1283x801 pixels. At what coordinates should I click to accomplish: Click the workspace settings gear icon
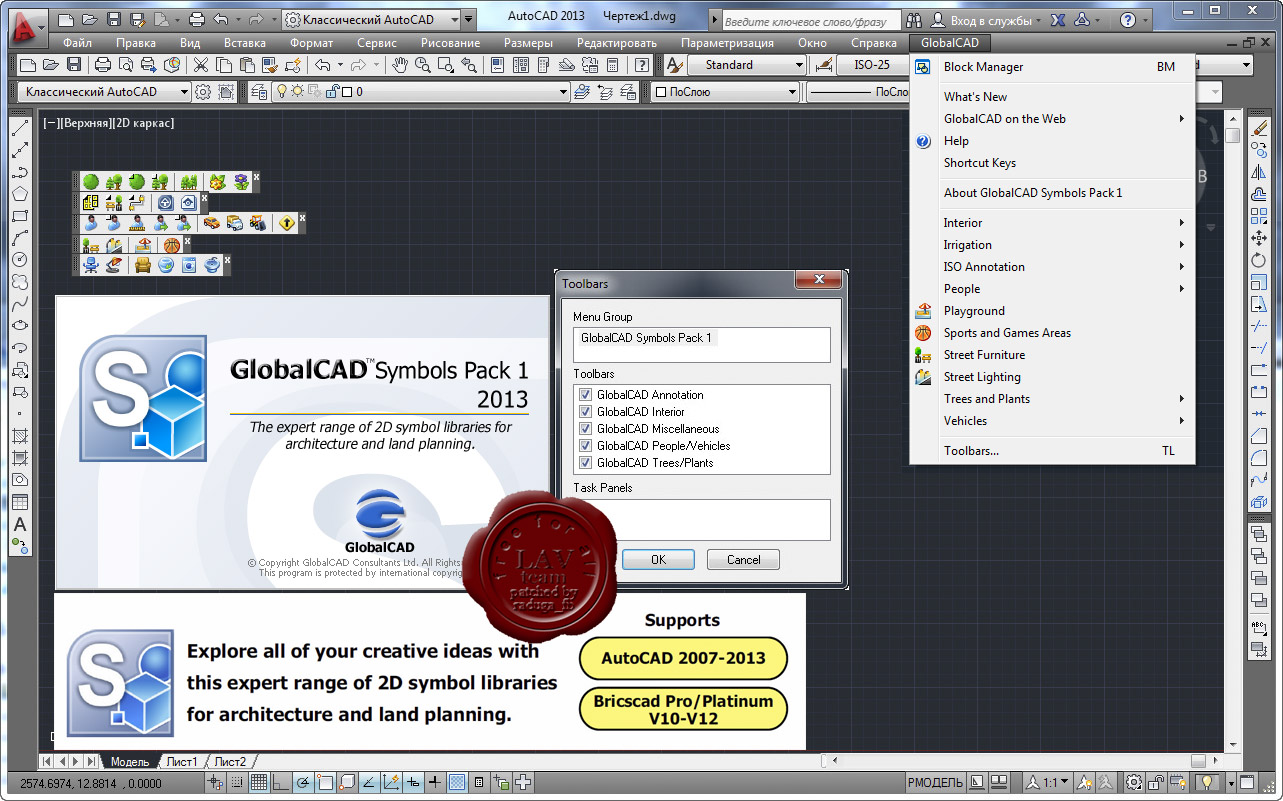(203, 92)
